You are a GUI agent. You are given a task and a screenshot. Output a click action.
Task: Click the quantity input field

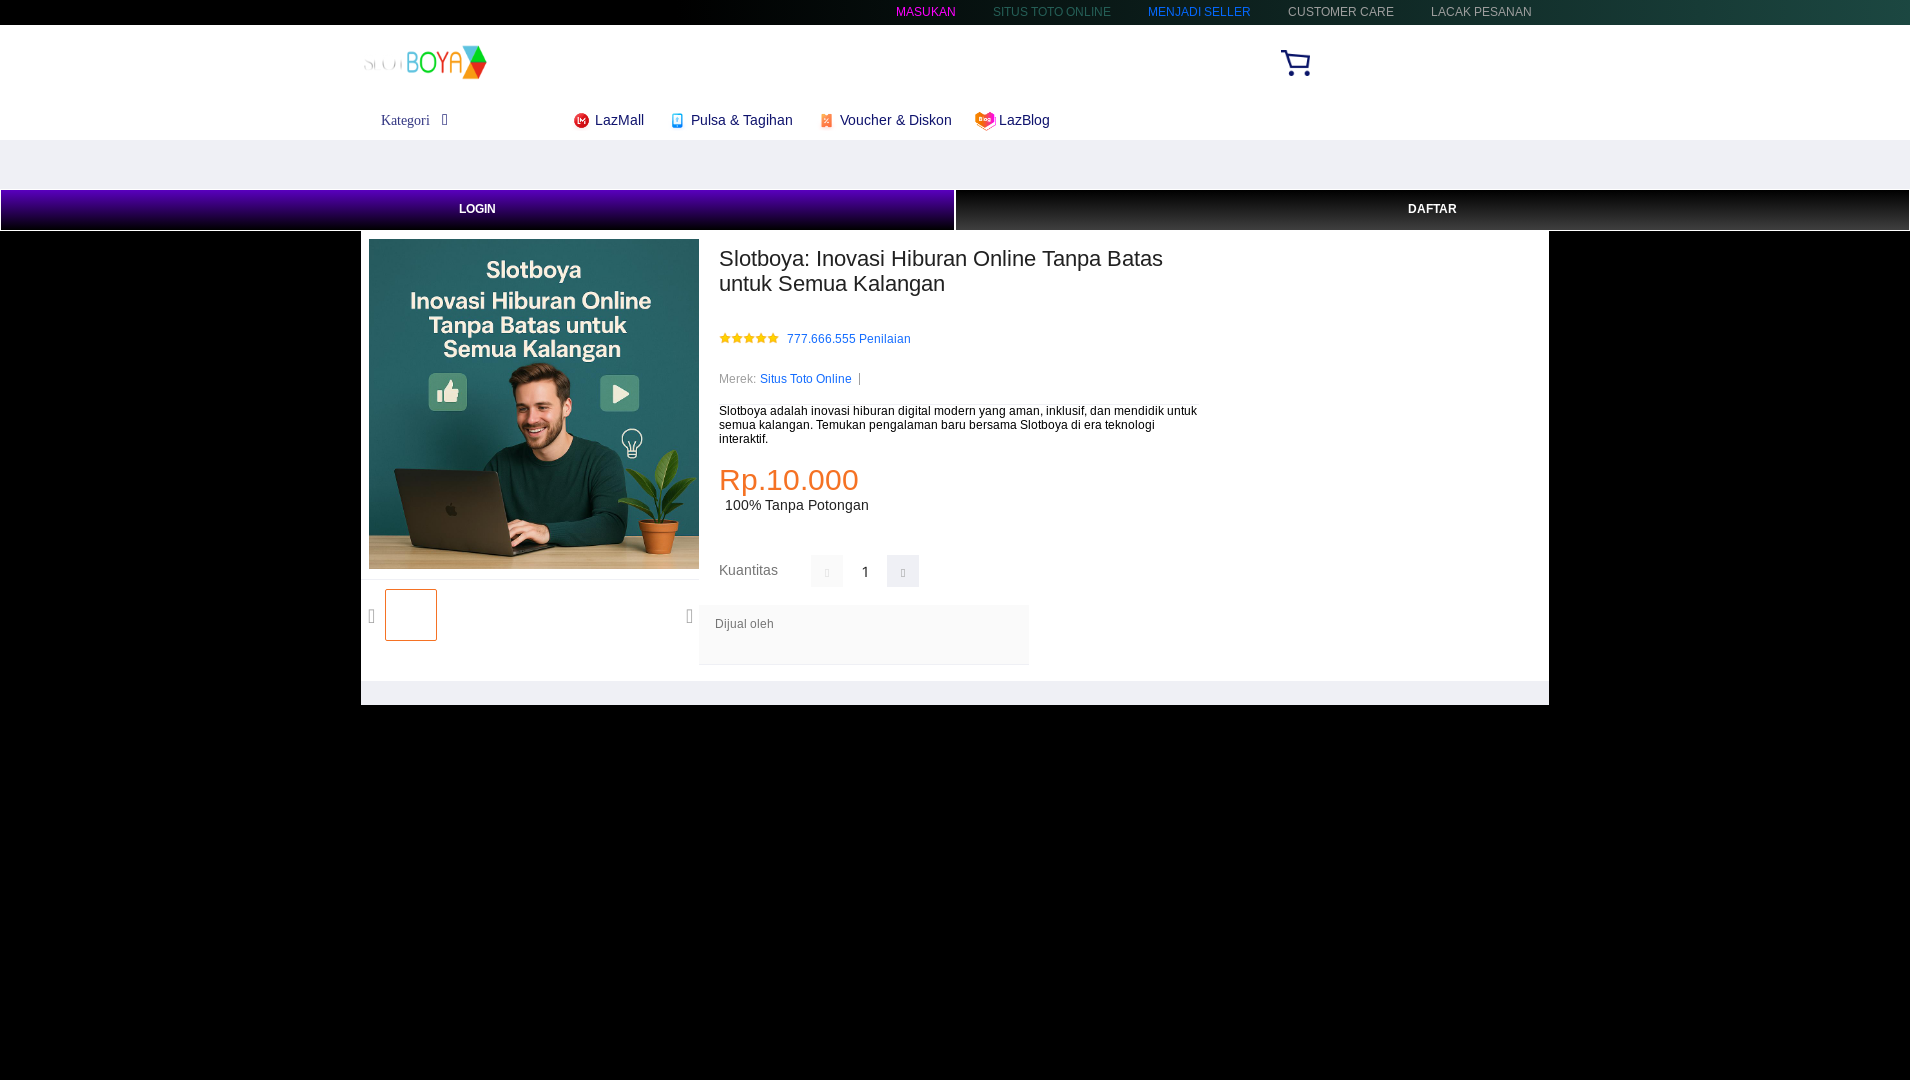[x=865, y=572]
